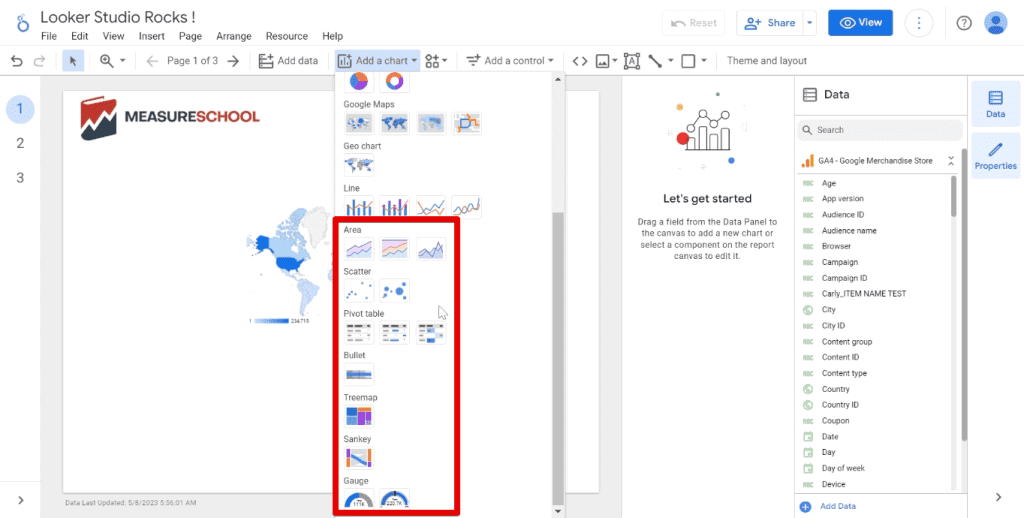Open the Looker Studio home logo
The image size is (1024, 518).
(22, 23)
